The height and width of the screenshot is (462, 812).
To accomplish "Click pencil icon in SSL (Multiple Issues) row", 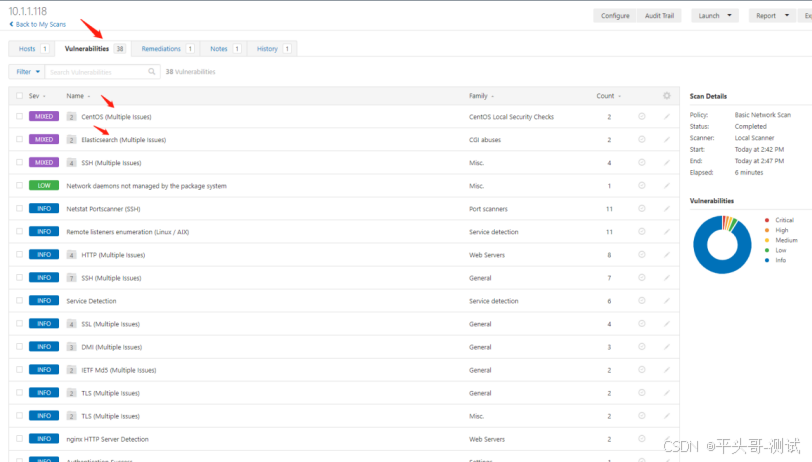I will coord(667,324).
